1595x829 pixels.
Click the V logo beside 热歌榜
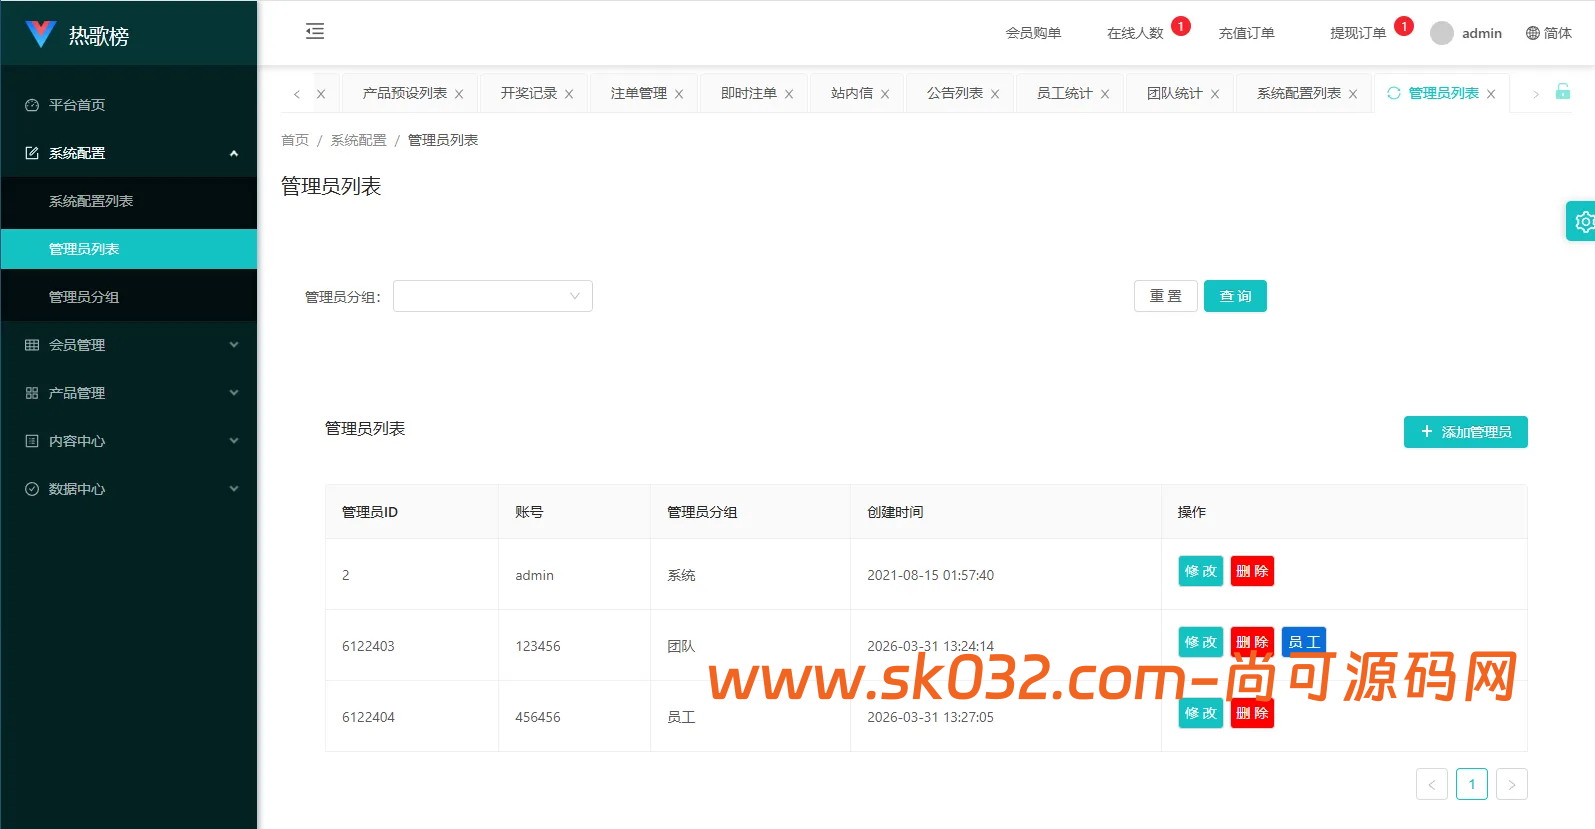40,34
